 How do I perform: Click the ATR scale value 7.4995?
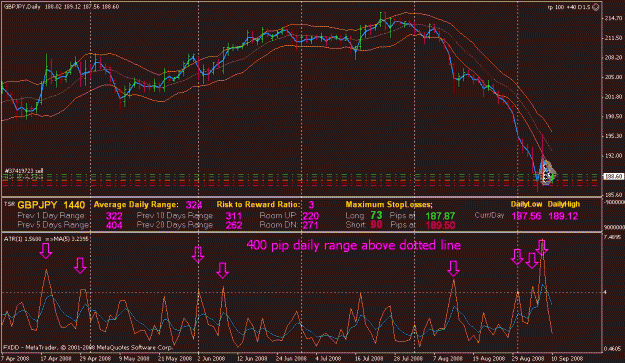613,237
